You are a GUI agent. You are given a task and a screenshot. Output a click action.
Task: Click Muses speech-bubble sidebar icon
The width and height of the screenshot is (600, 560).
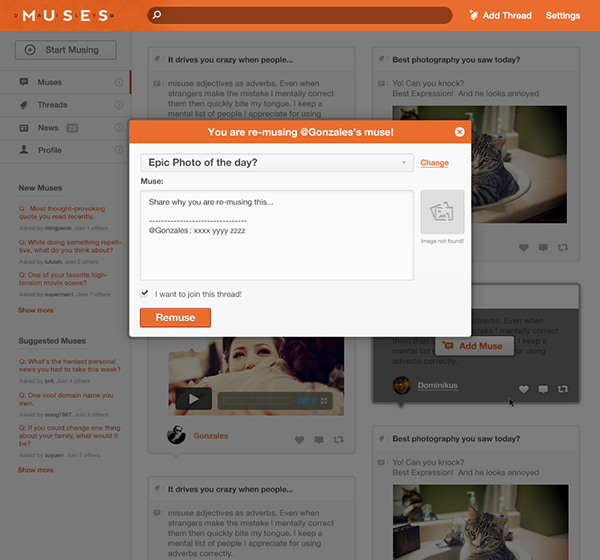click(x=24, y=82)
